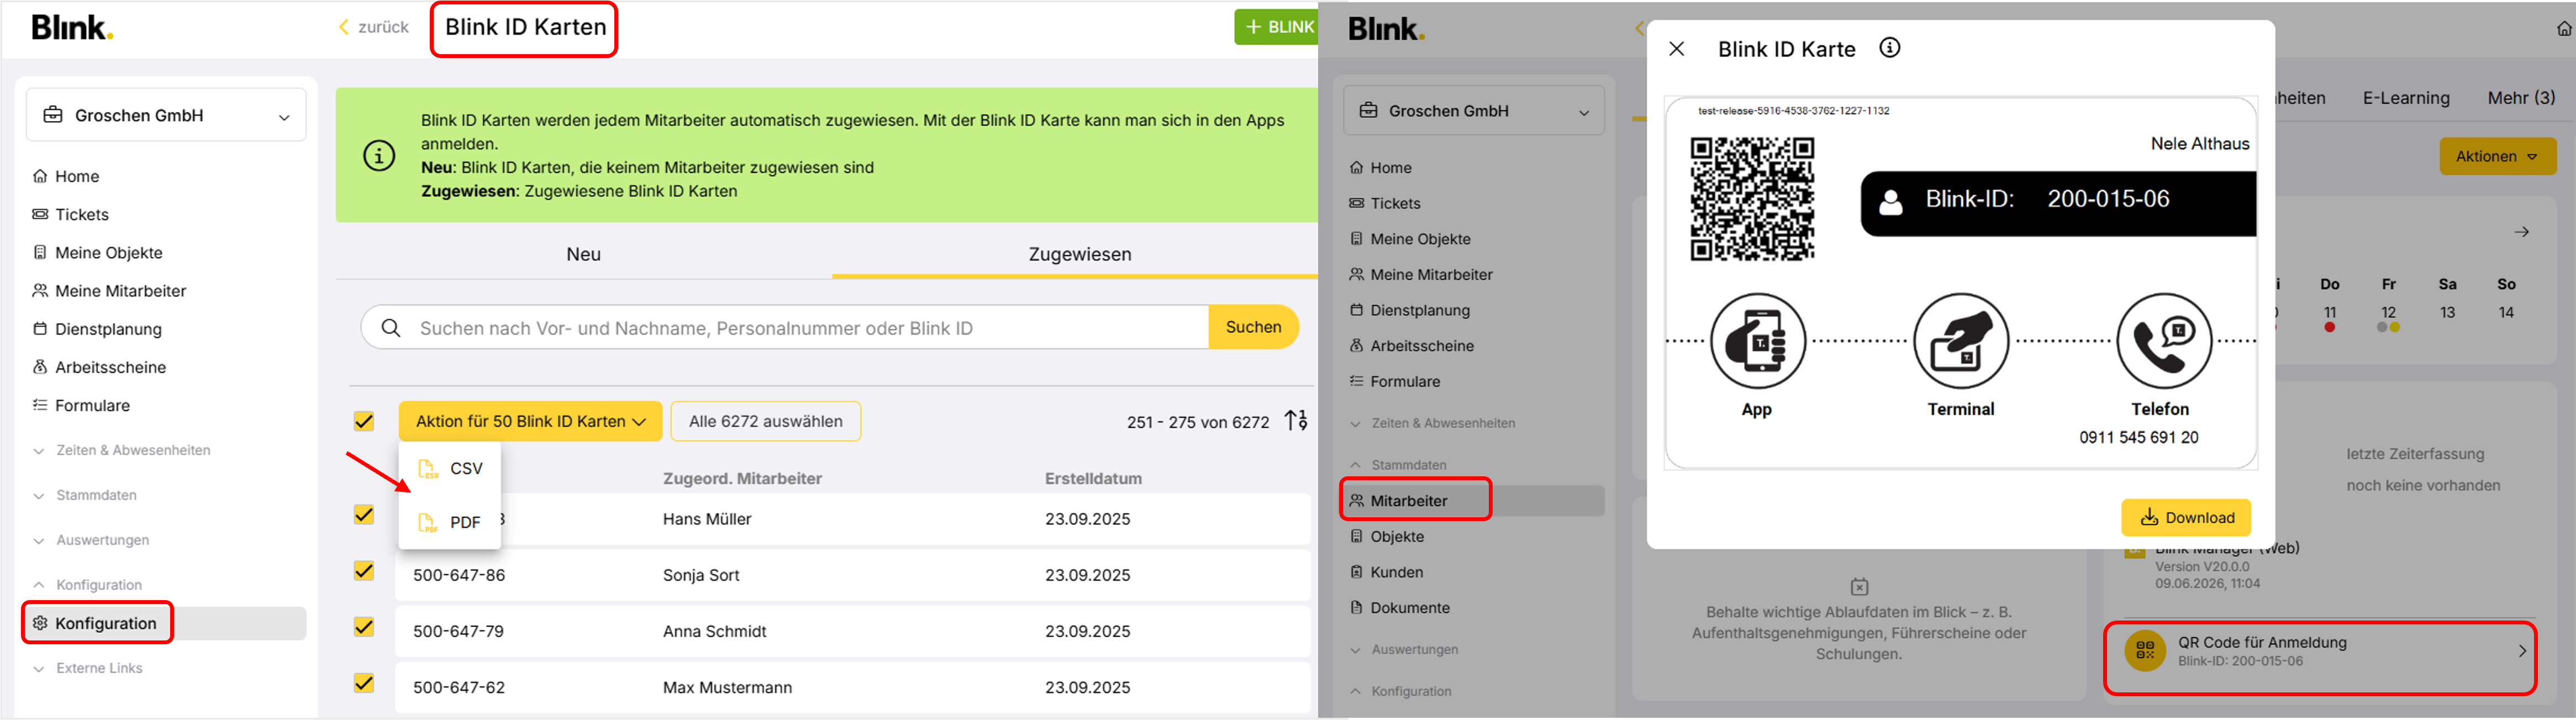Click the info circle icon in green banner
The image size is (2576, 720).
[x=379, y=156]
